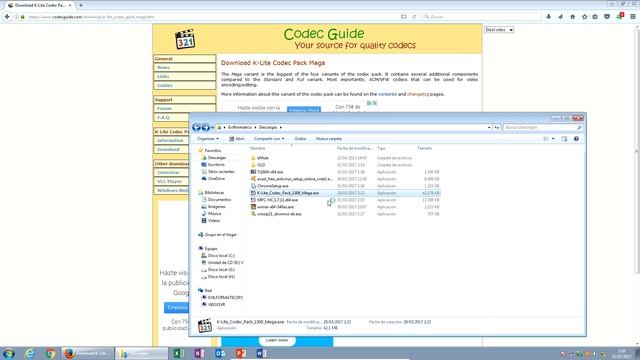Click the Forum link on Codec Guide
Image resolution: width=640 pixels, height=360 pixels.
click(x=164, y=109)
